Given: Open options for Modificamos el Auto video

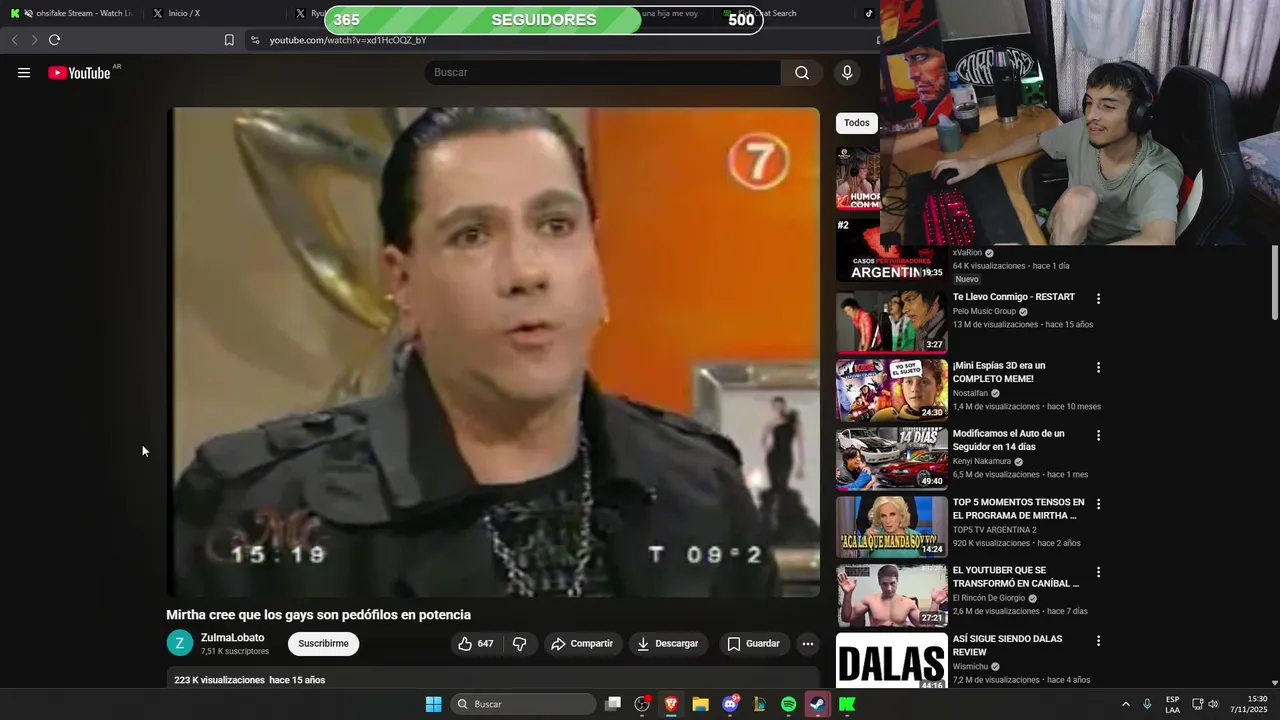Looking at the screenshot, I should pos(1098,436).
